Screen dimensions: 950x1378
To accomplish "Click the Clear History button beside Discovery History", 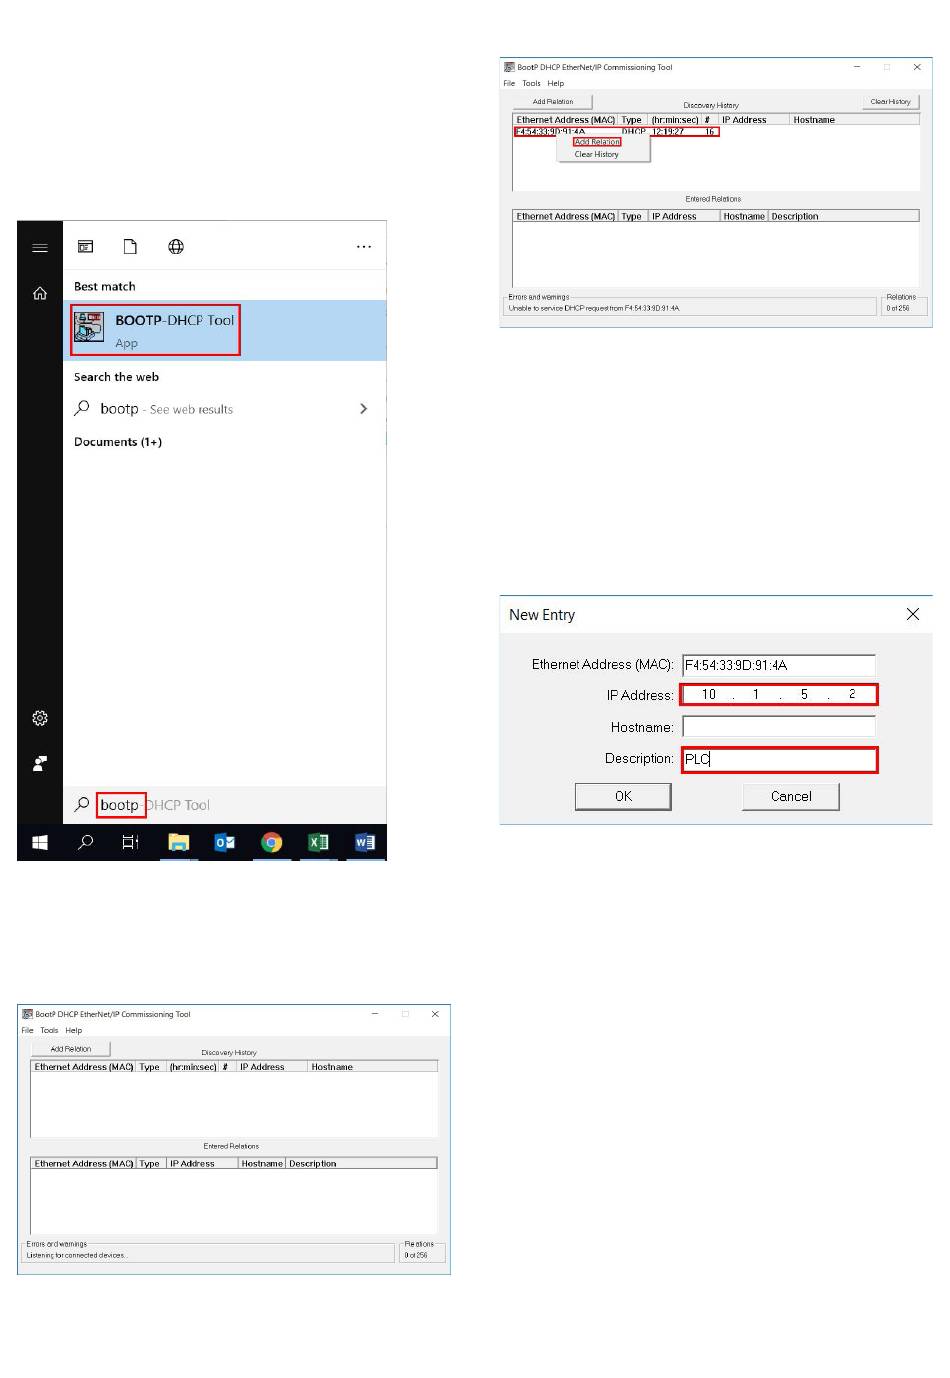I will pyautogui.click(x=890, y=102).
